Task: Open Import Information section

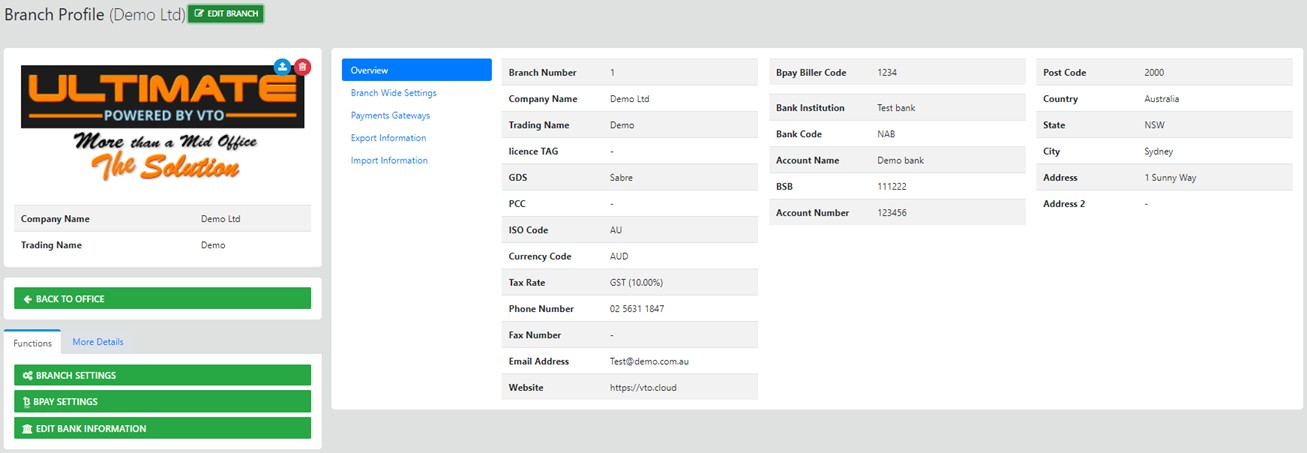Action: click(389, 161)
